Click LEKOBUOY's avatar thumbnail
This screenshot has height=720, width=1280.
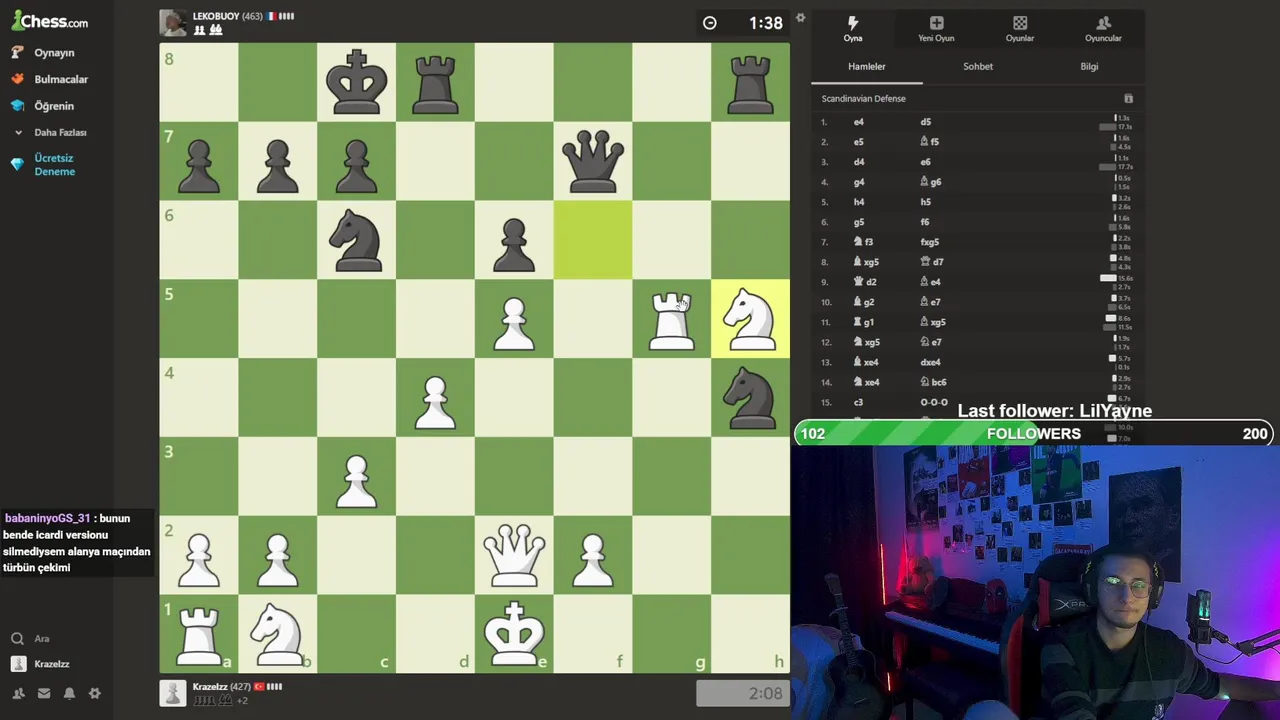pos(173,23)
